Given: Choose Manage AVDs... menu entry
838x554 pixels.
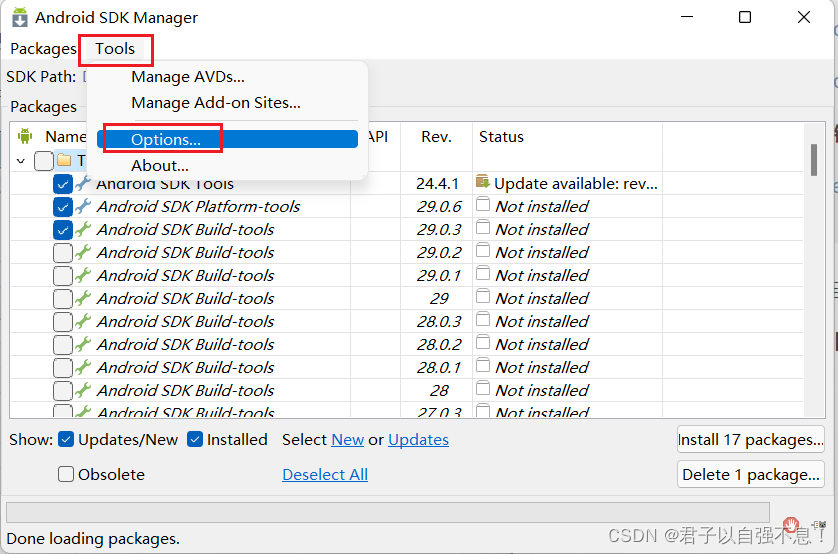Looking at the screenshot, I should tap(188, 77).
